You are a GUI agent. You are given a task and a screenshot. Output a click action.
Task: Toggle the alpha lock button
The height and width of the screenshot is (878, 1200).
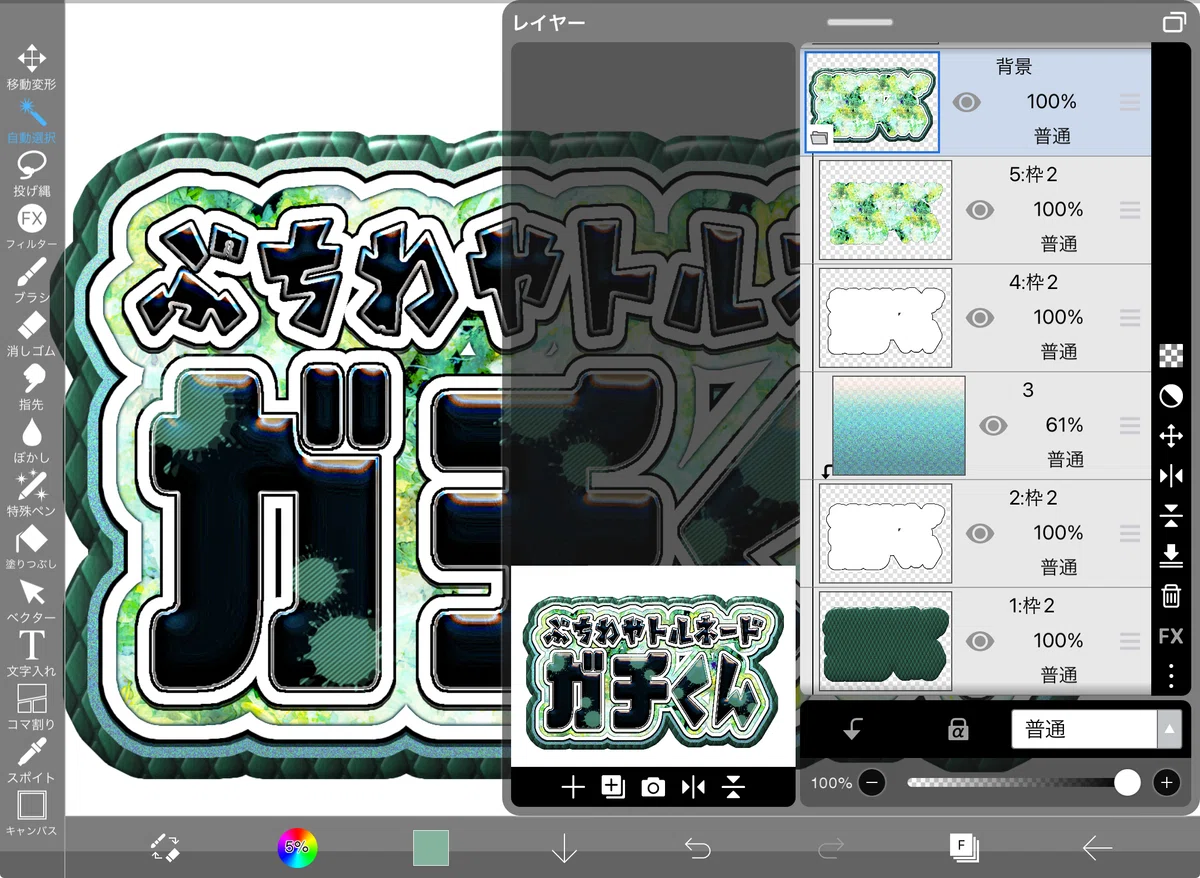pyautogui.click(x=957, y=731)
